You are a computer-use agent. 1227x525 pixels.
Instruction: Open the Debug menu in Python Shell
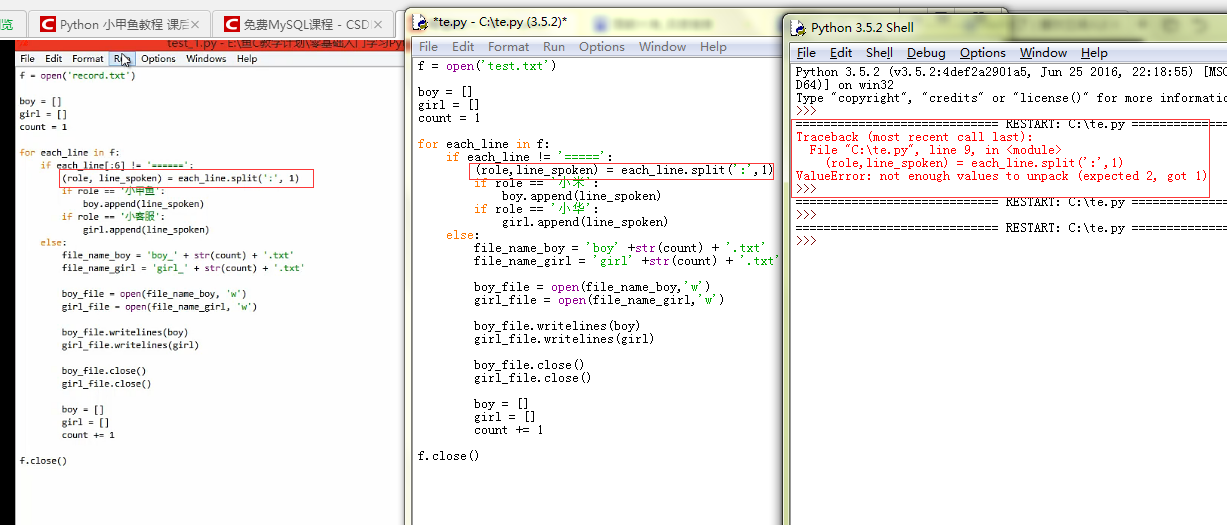click(926, 53)
